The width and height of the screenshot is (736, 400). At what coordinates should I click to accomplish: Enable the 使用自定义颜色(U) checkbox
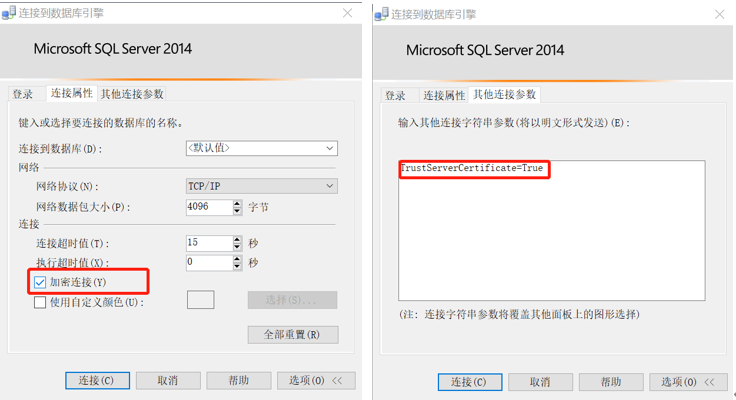click(x=40, y=302)
